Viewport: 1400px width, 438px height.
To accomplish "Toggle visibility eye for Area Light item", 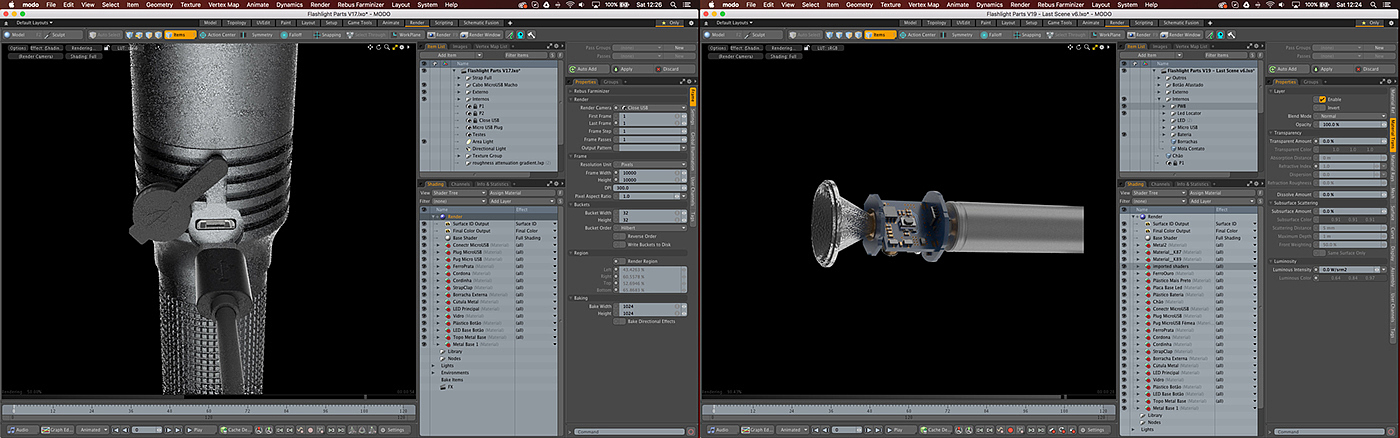I will click(x=423, y=142).
